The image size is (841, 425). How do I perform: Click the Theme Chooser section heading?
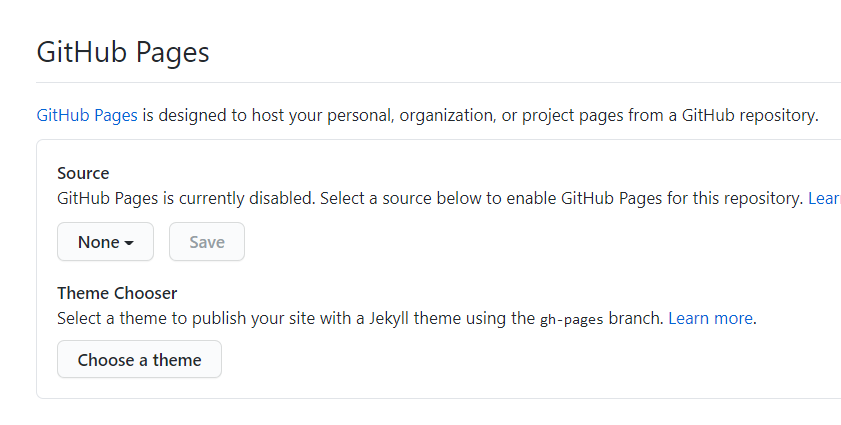[x=117, y=293]
